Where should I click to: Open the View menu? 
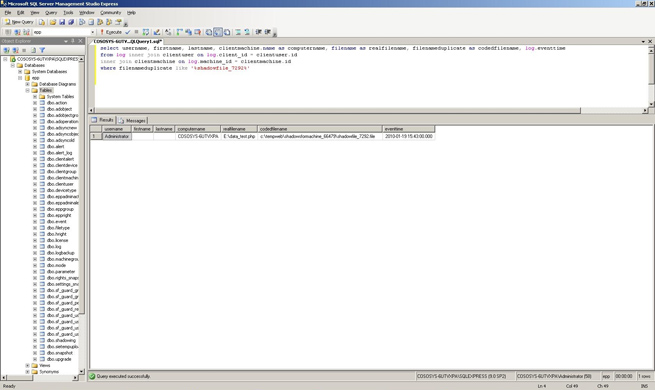[x=35, y=13]
